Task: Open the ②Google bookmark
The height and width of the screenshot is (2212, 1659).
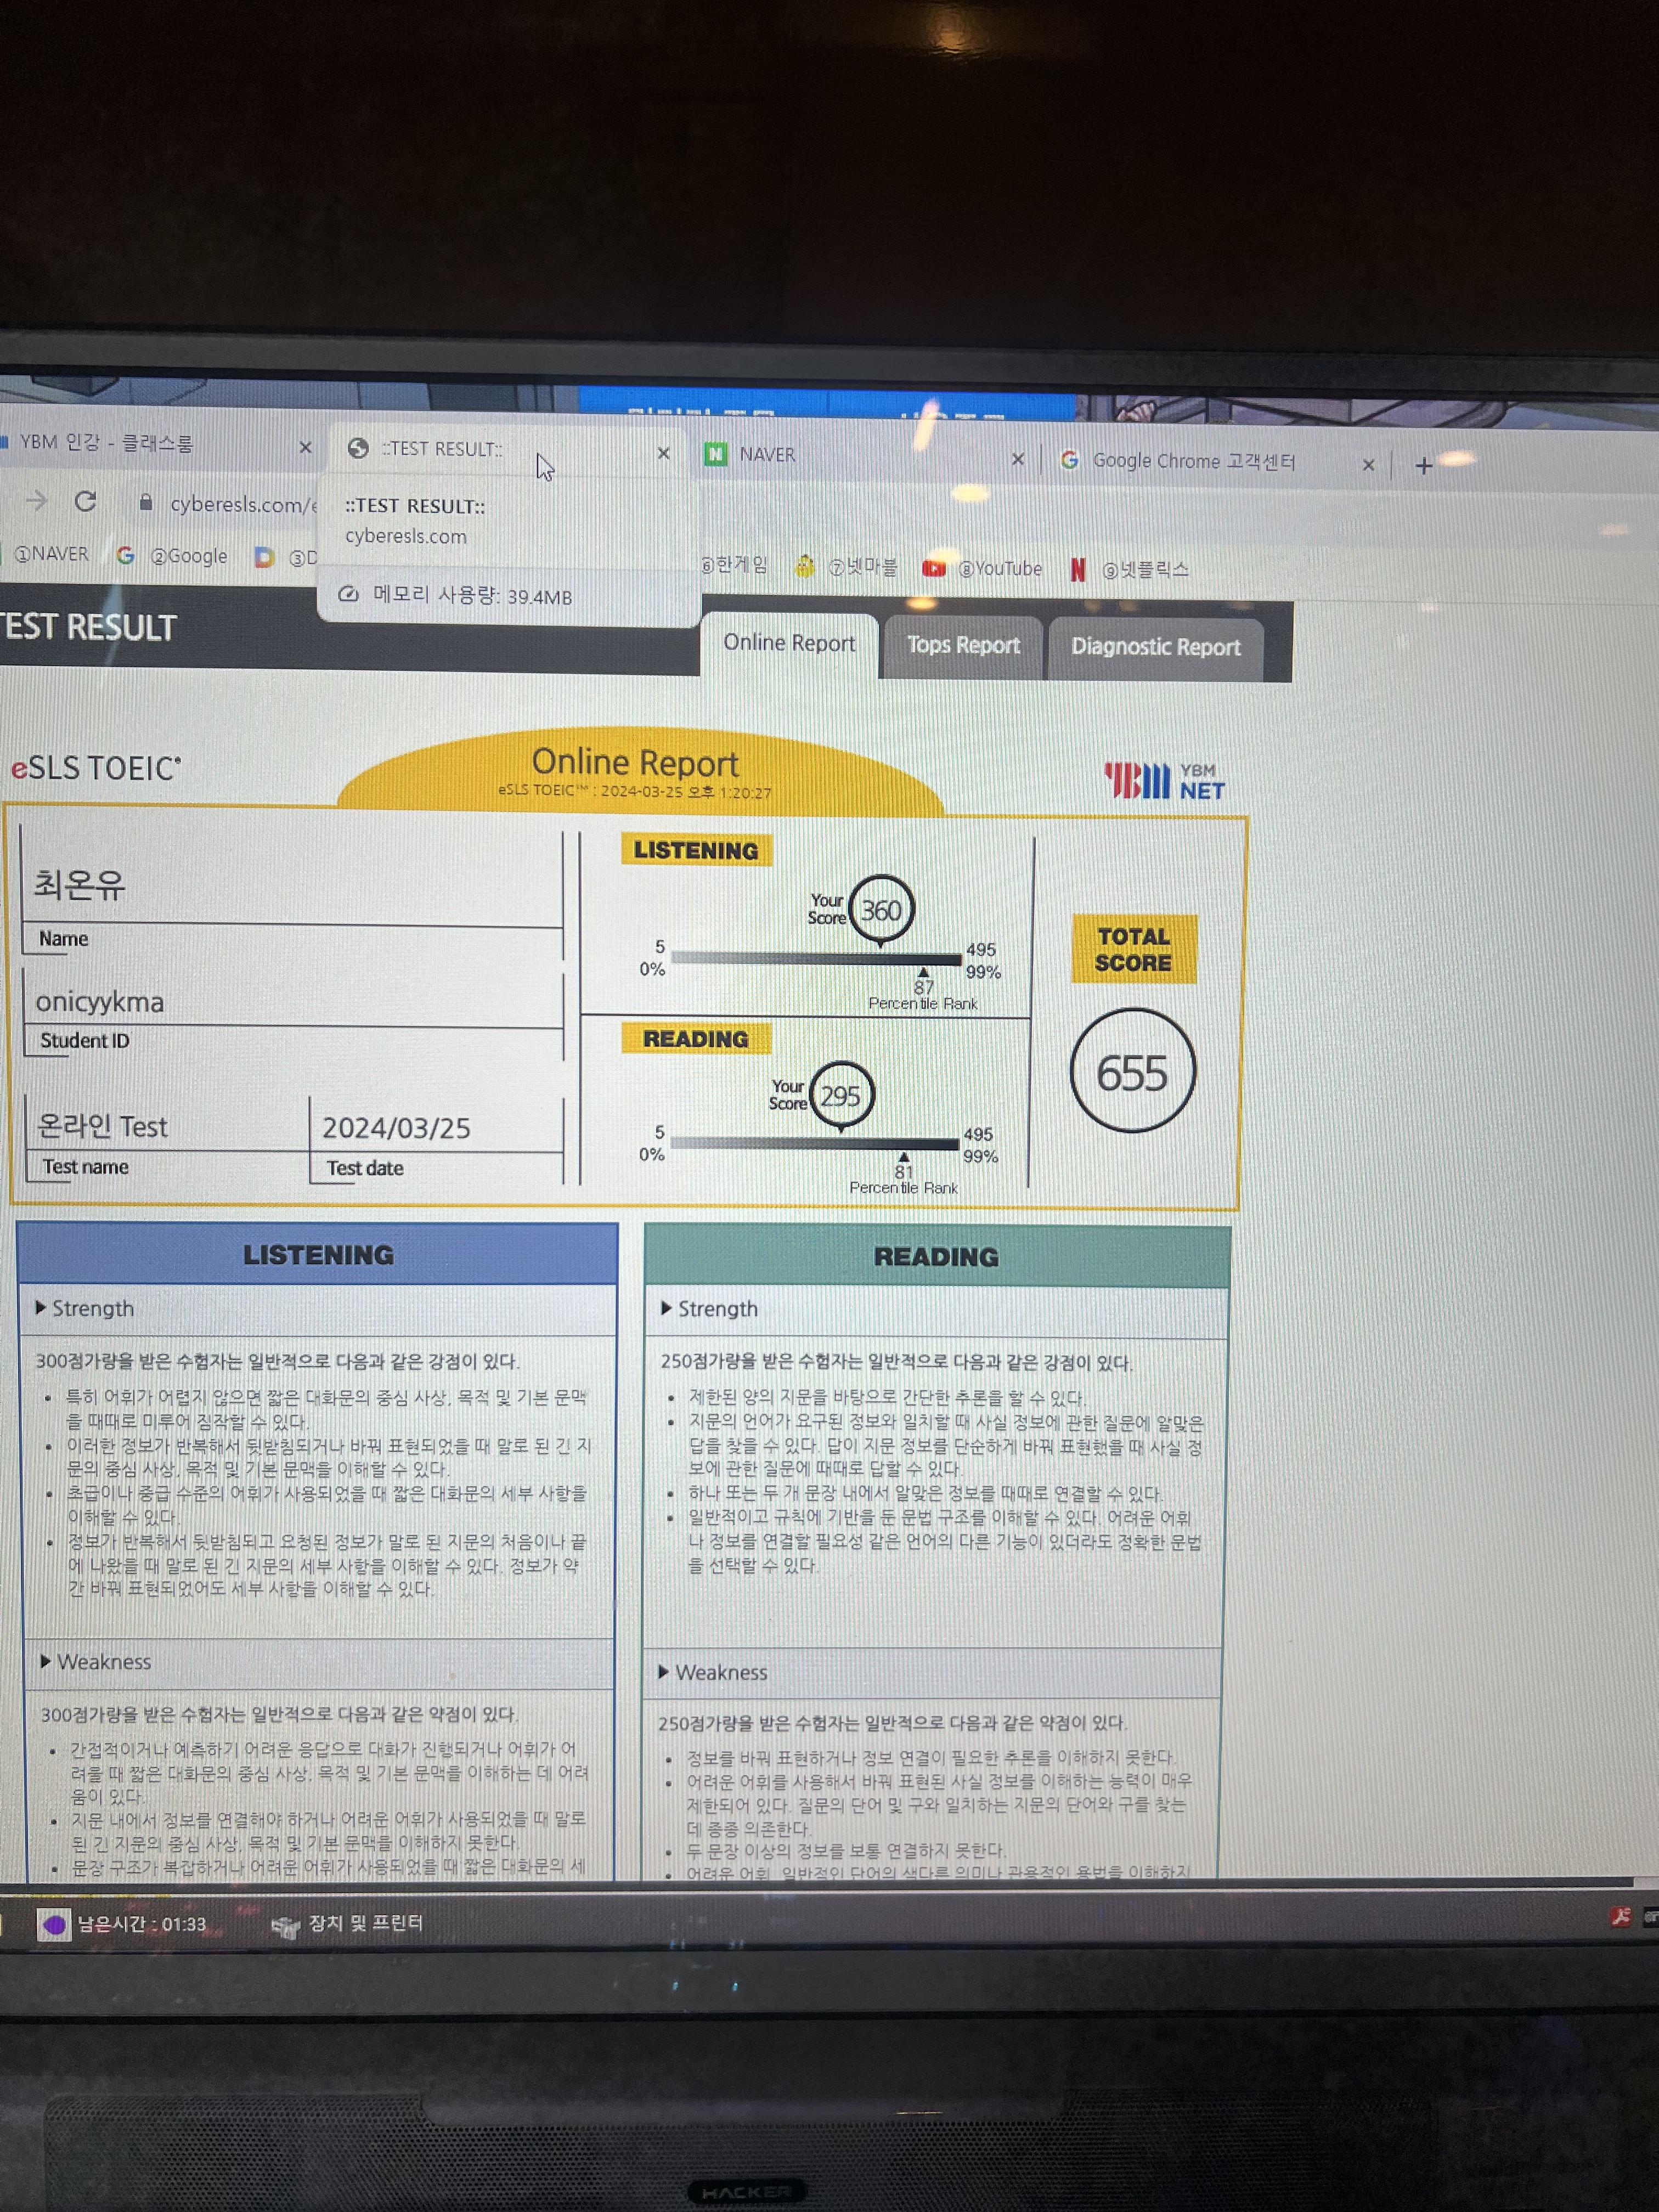Action: pos(172,556)
